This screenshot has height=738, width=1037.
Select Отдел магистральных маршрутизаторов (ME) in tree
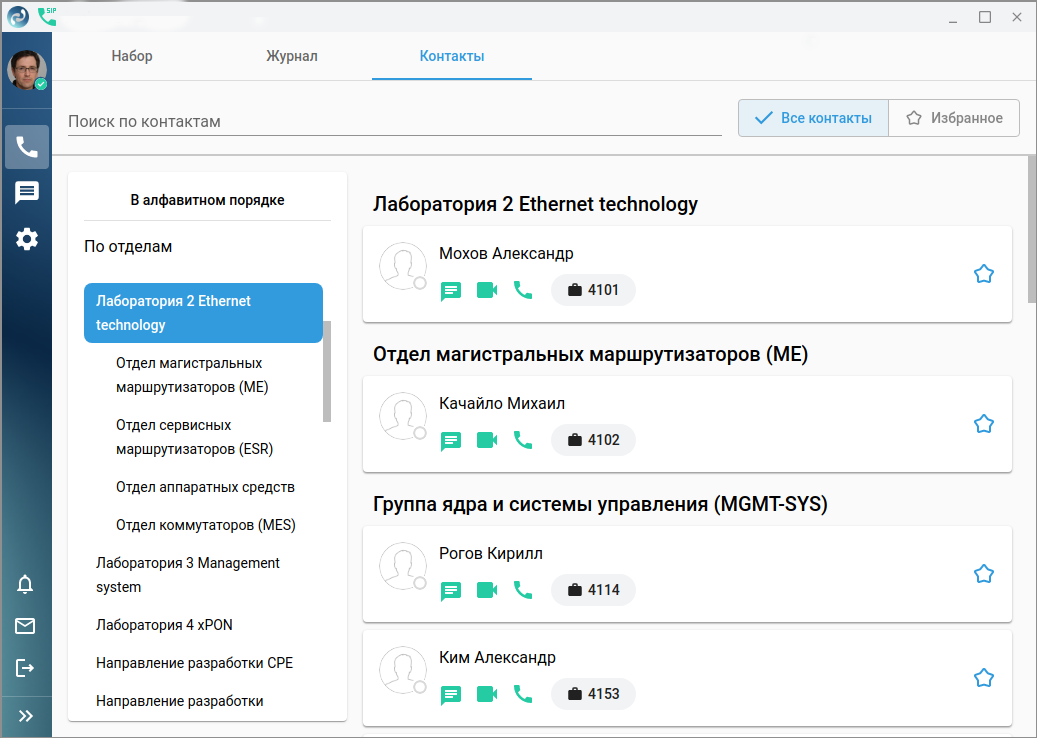192,375
